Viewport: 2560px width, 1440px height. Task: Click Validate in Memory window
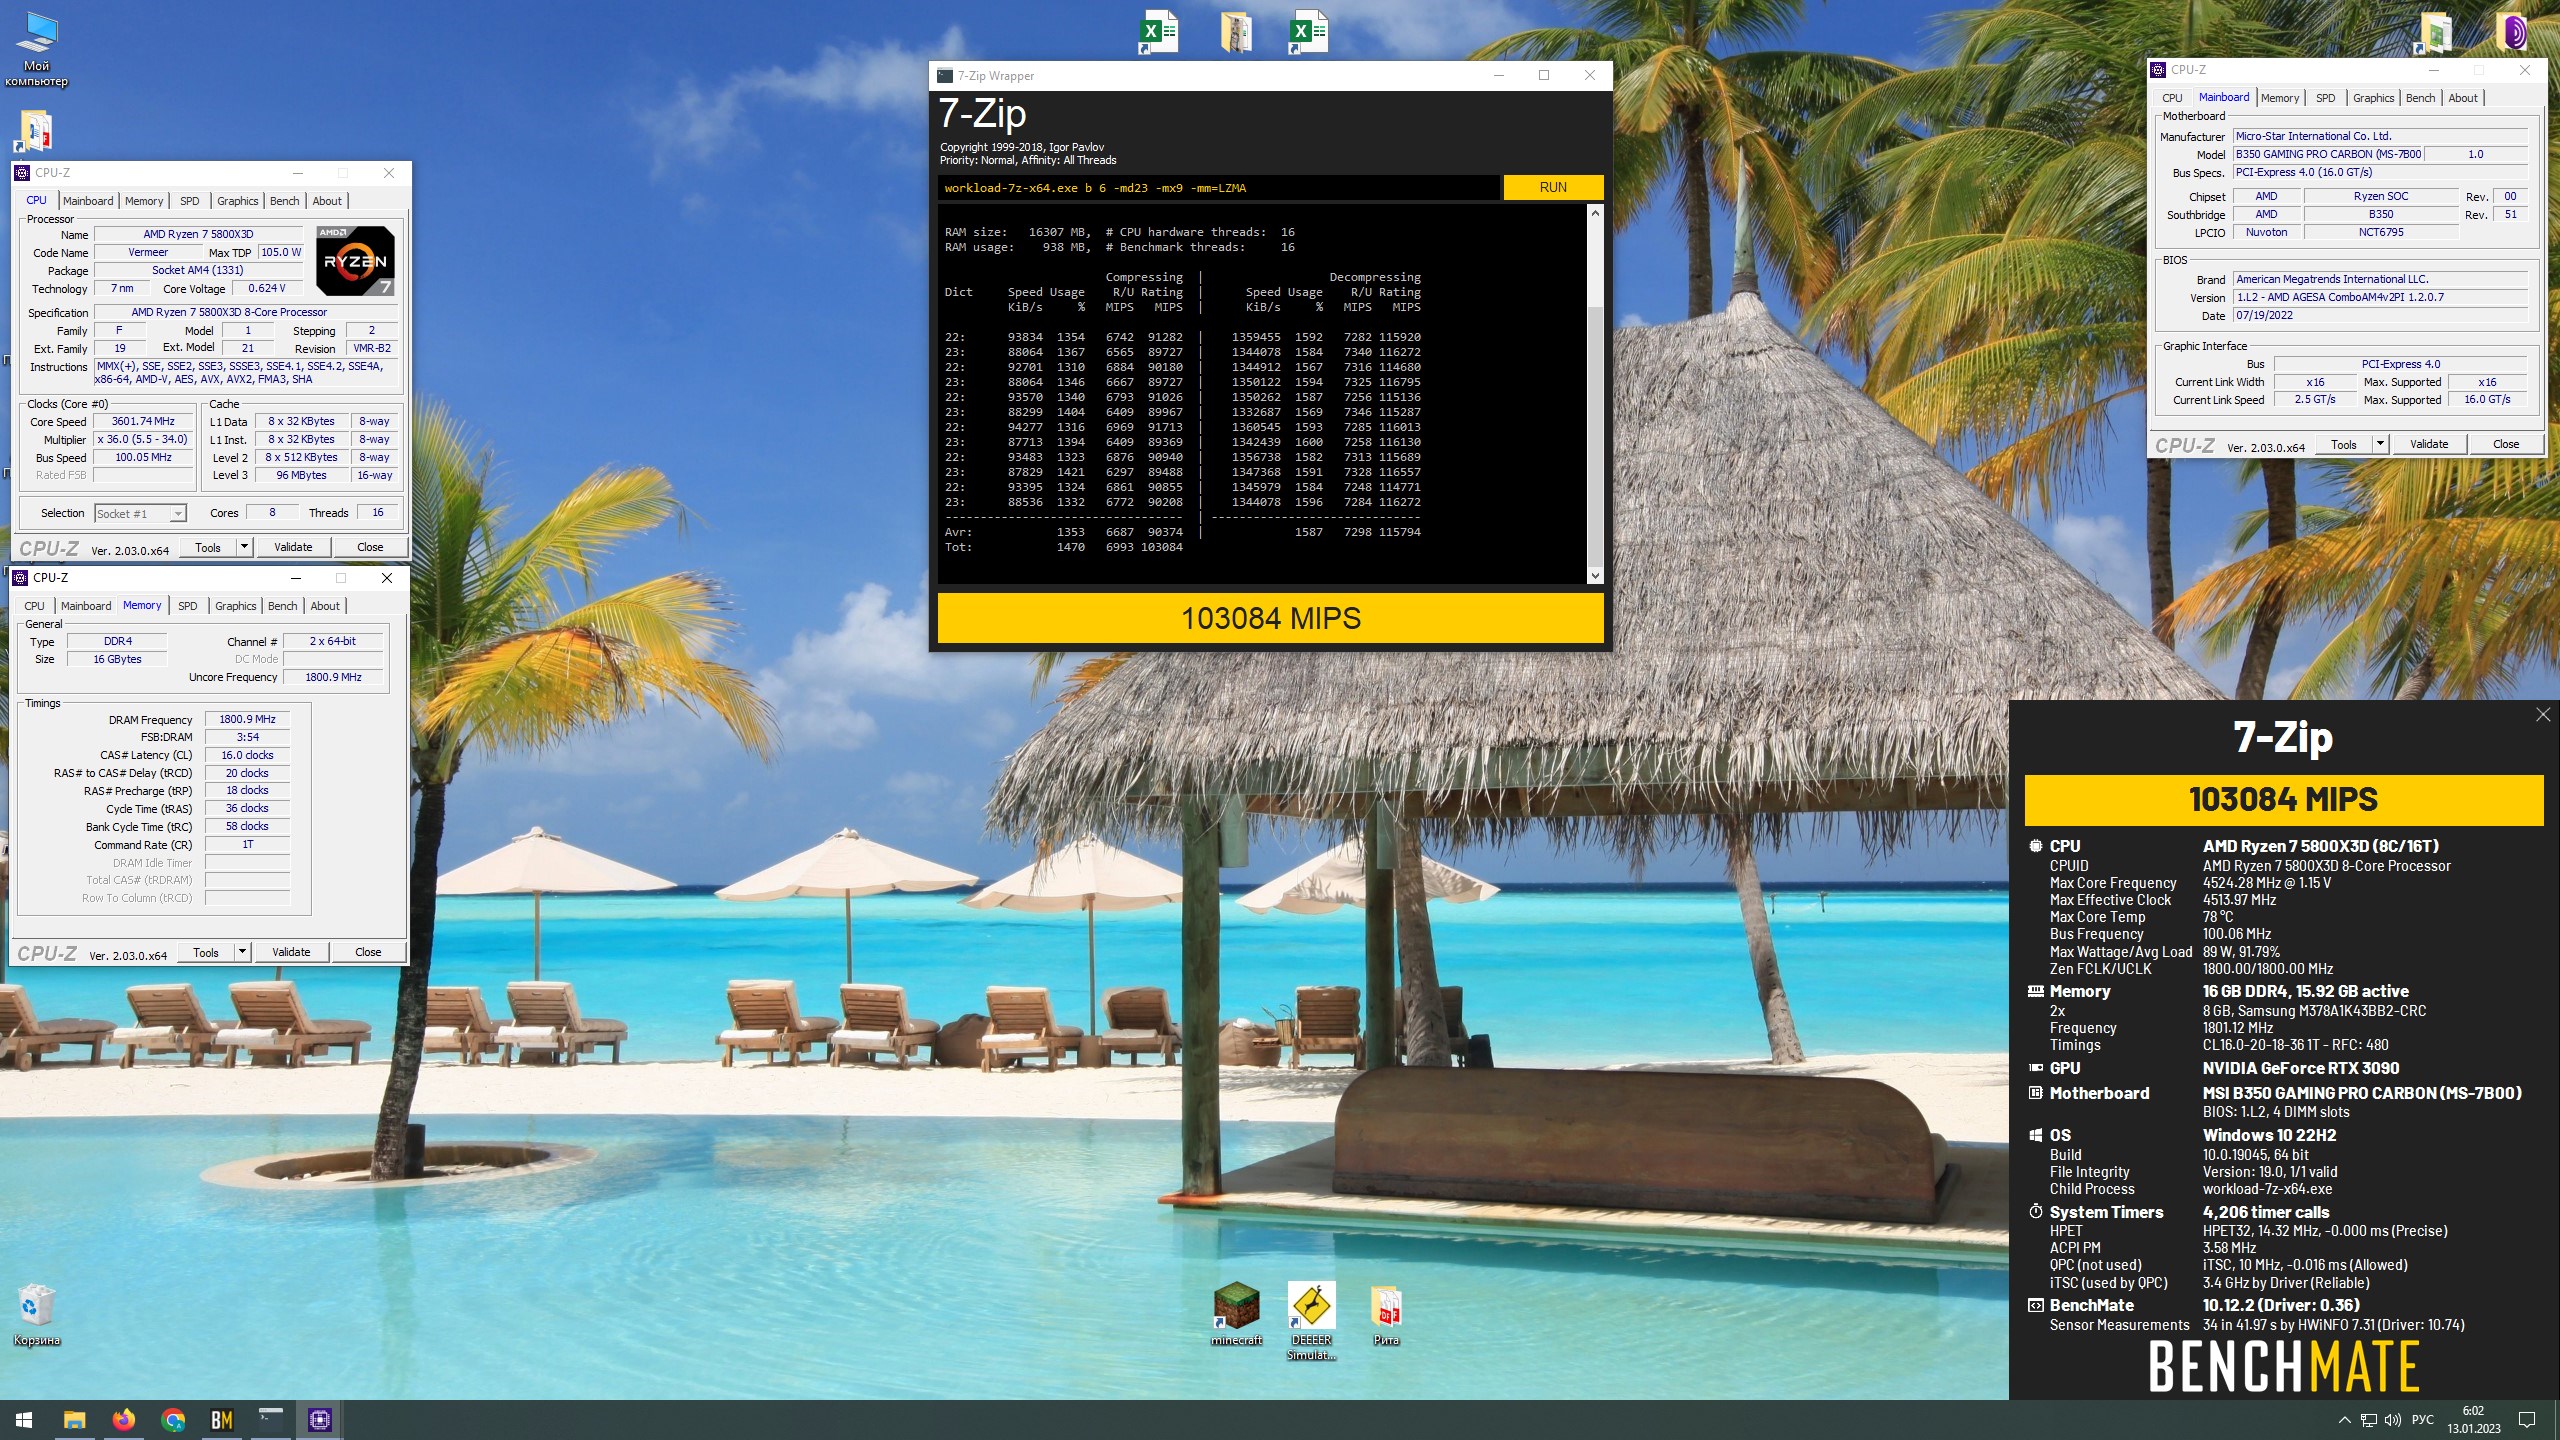point(291,952)
